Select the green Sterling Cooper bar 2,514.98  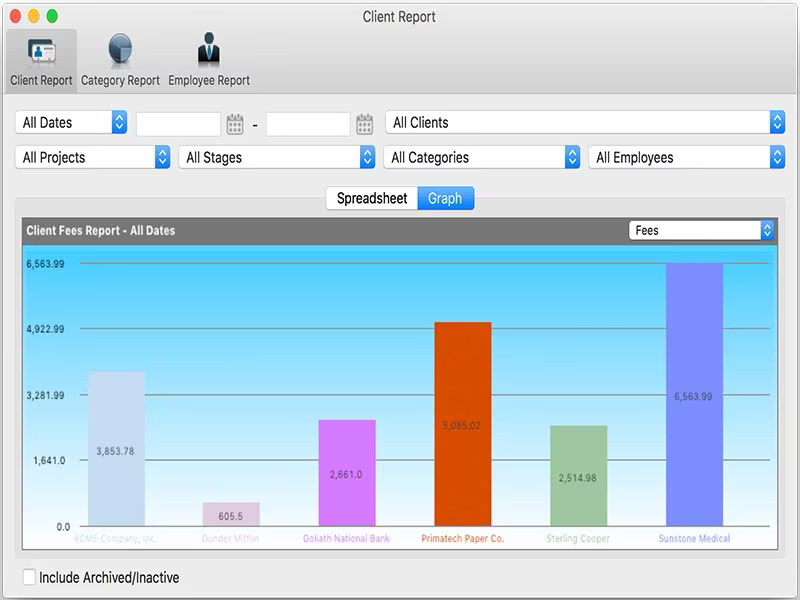point(579,476)
